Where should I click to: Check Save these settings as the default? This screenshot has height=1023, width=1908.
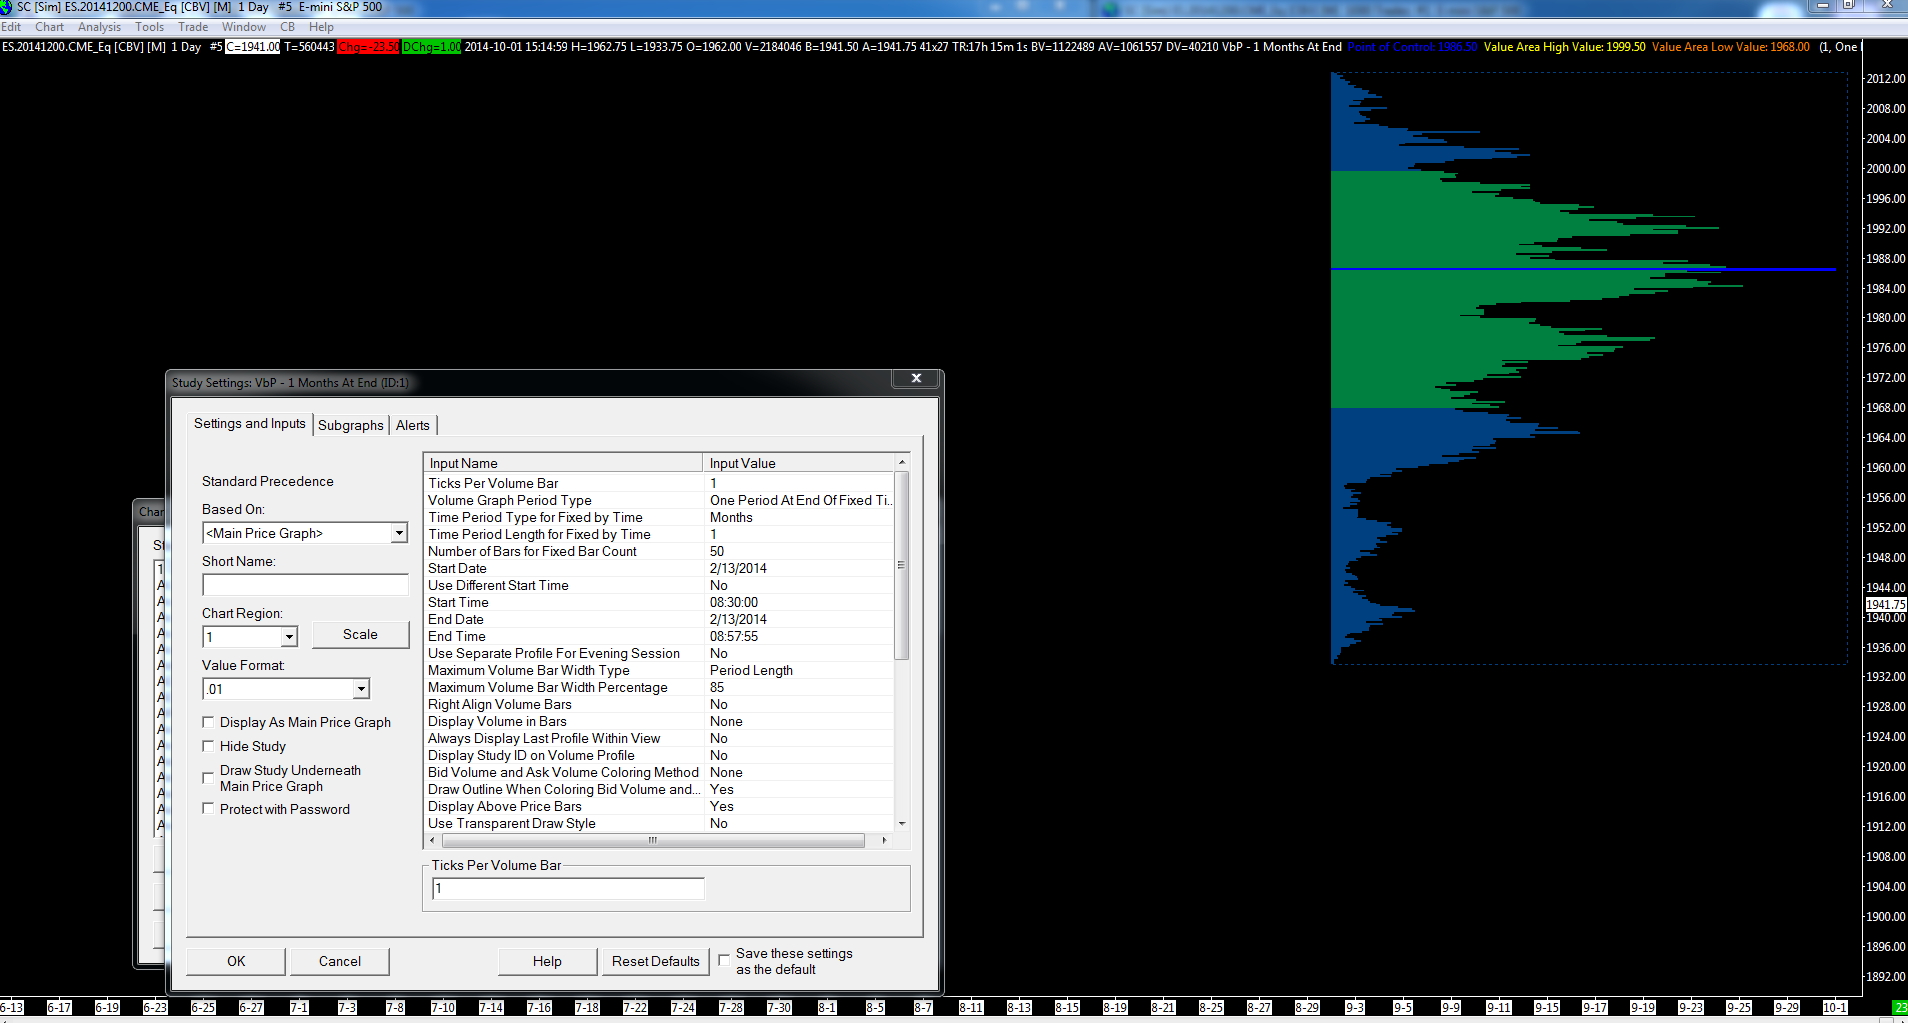coord(724,960)
